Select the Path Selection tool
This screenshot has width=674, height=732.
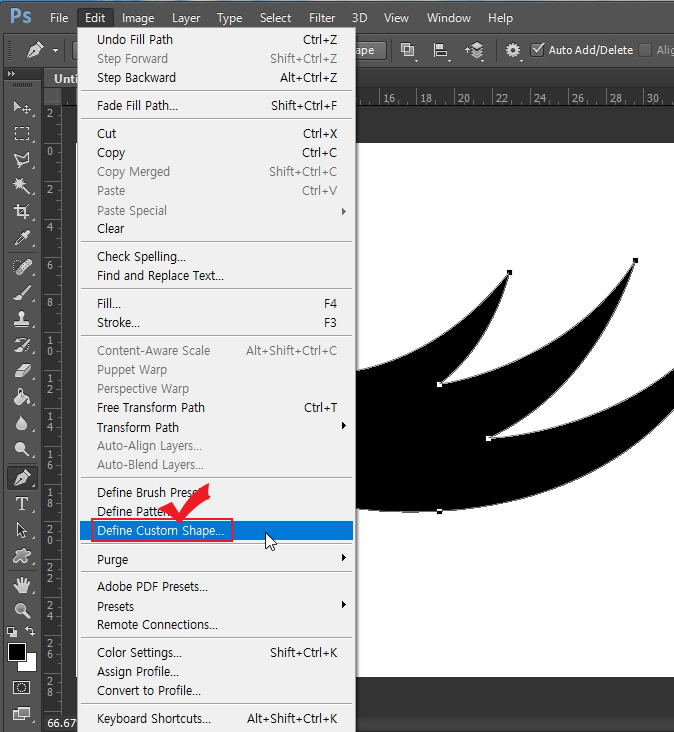(x=21, y=530)
